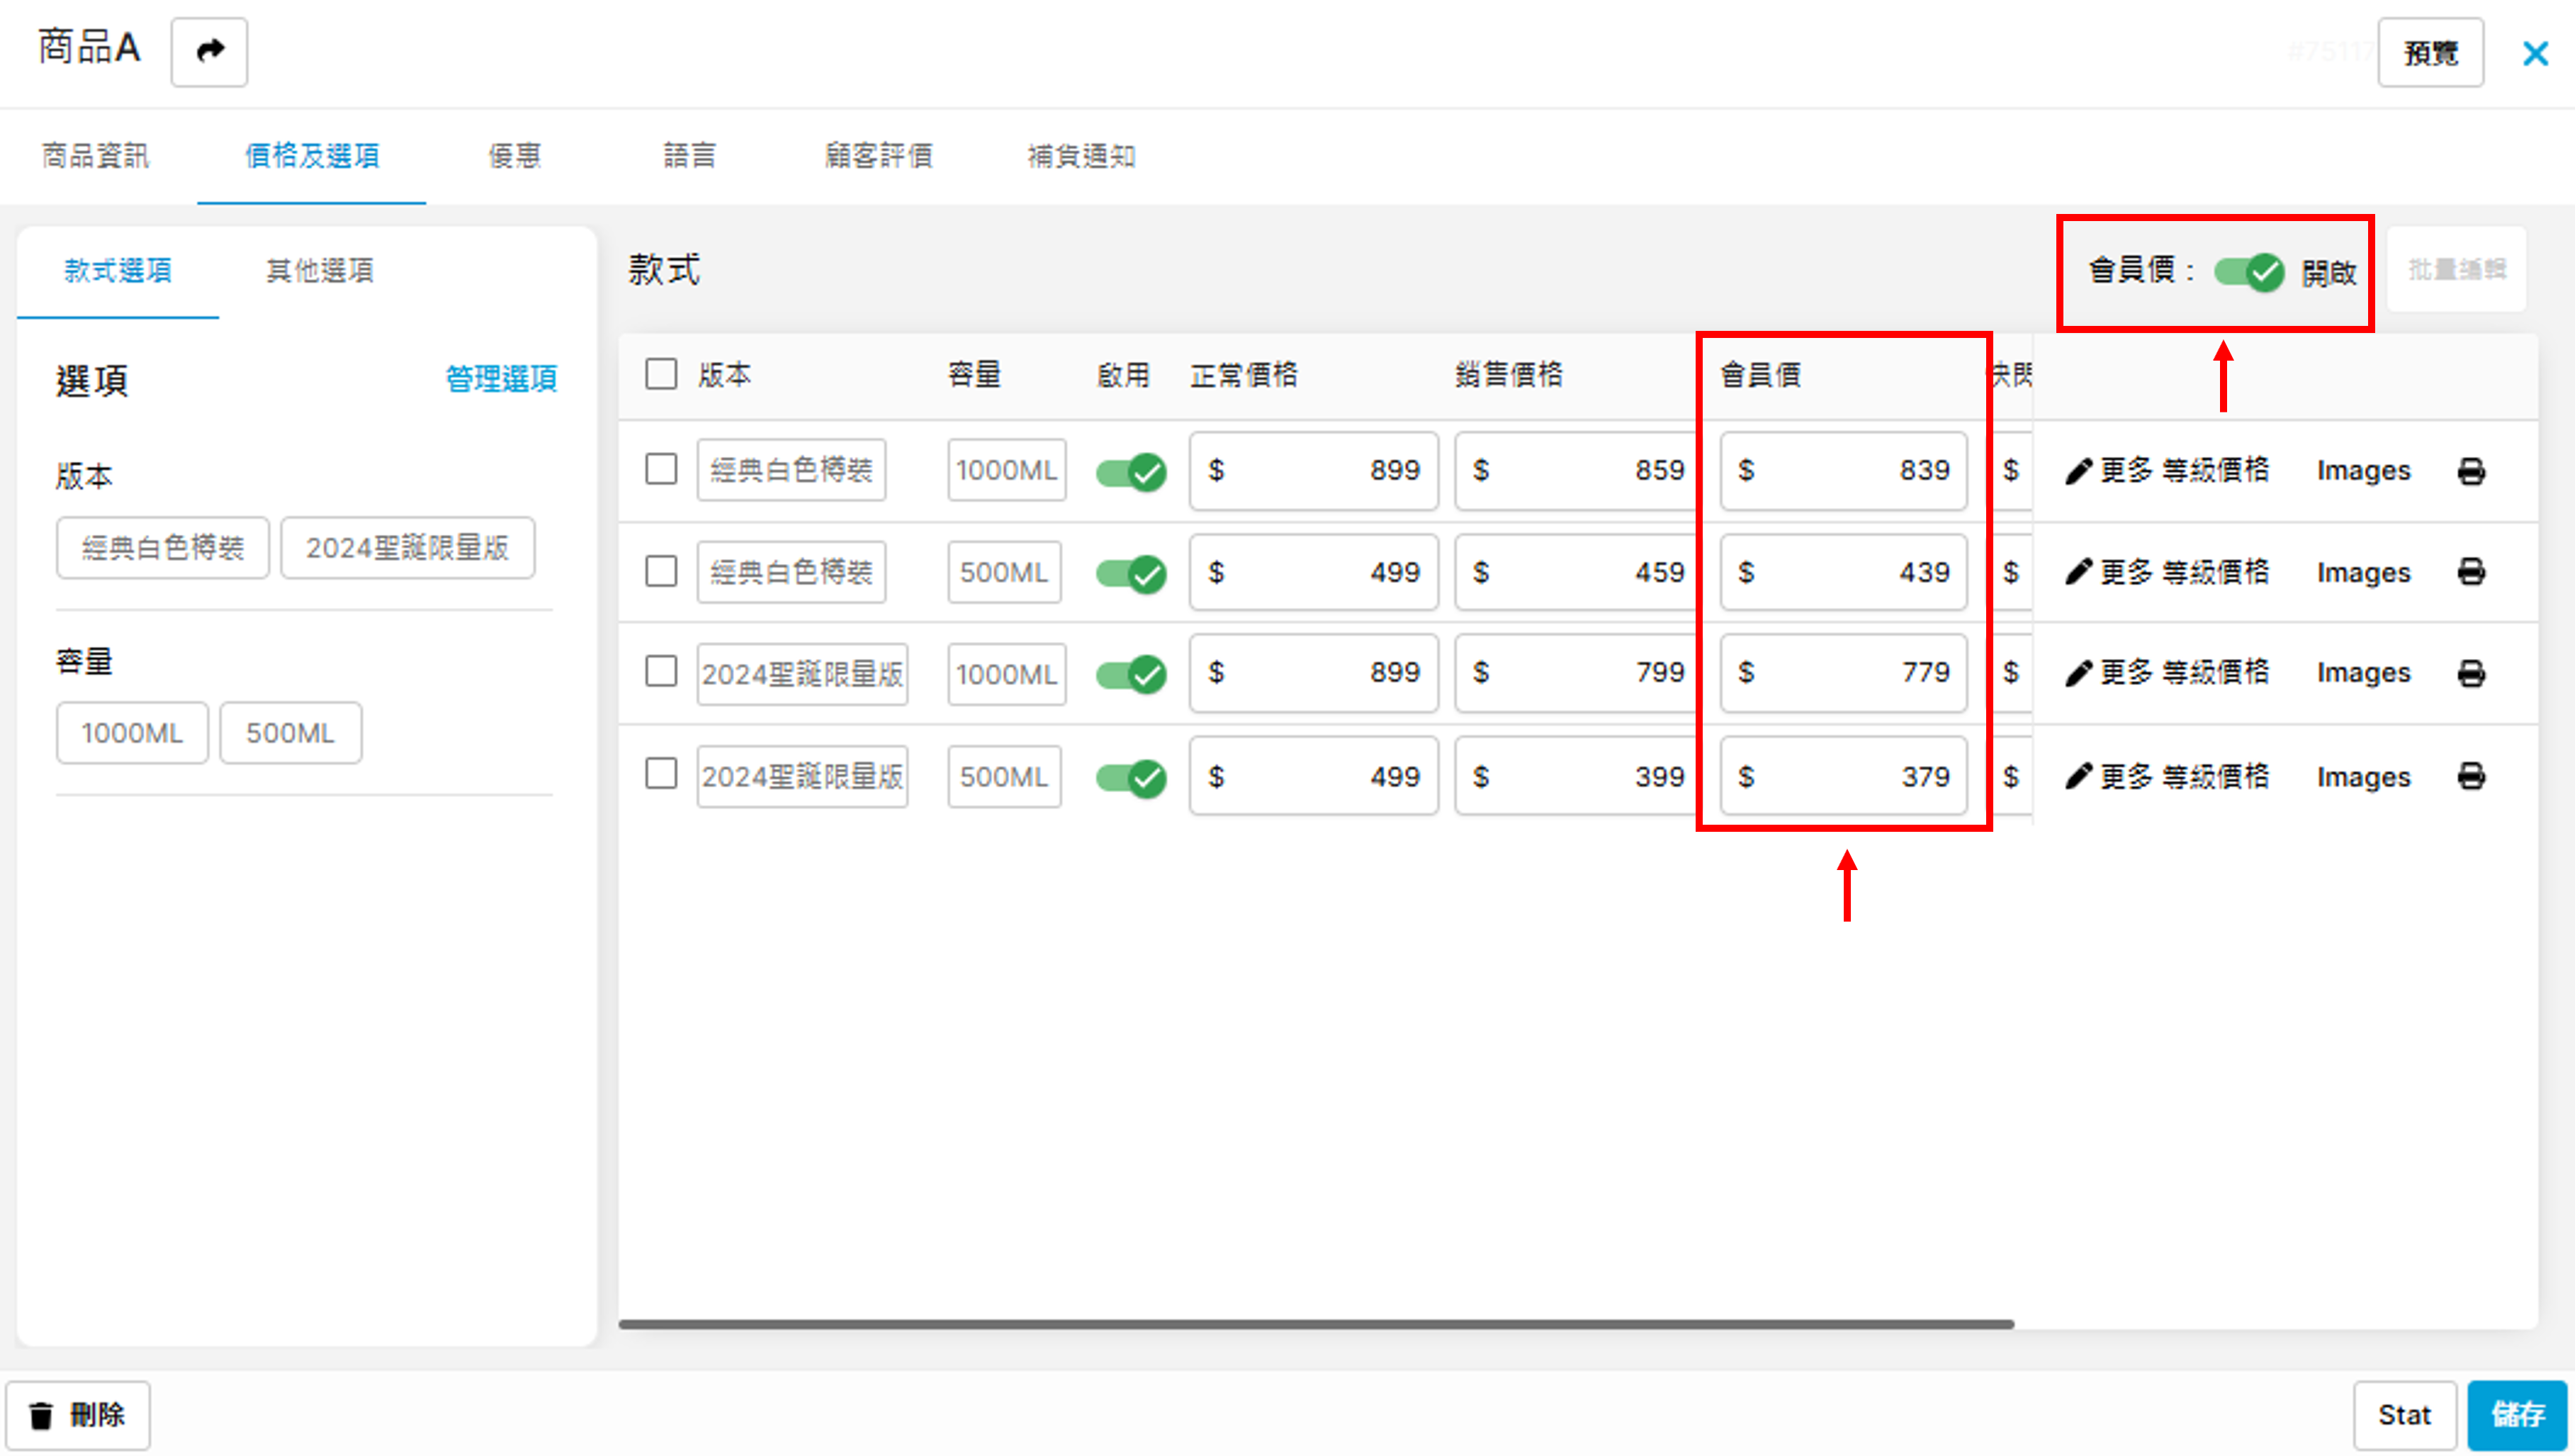The height and width of the screenshot is (1456, 2575).
Task: Close the product editor with the X icon
Action: tap(2535, 53)
